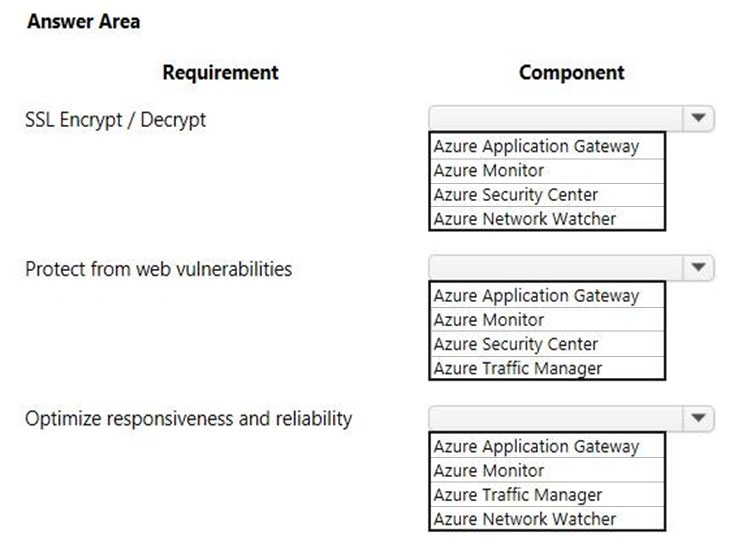Select Azure Monitor under SSL Encrypt / Decrypt
738x556 pixels.
547,171
